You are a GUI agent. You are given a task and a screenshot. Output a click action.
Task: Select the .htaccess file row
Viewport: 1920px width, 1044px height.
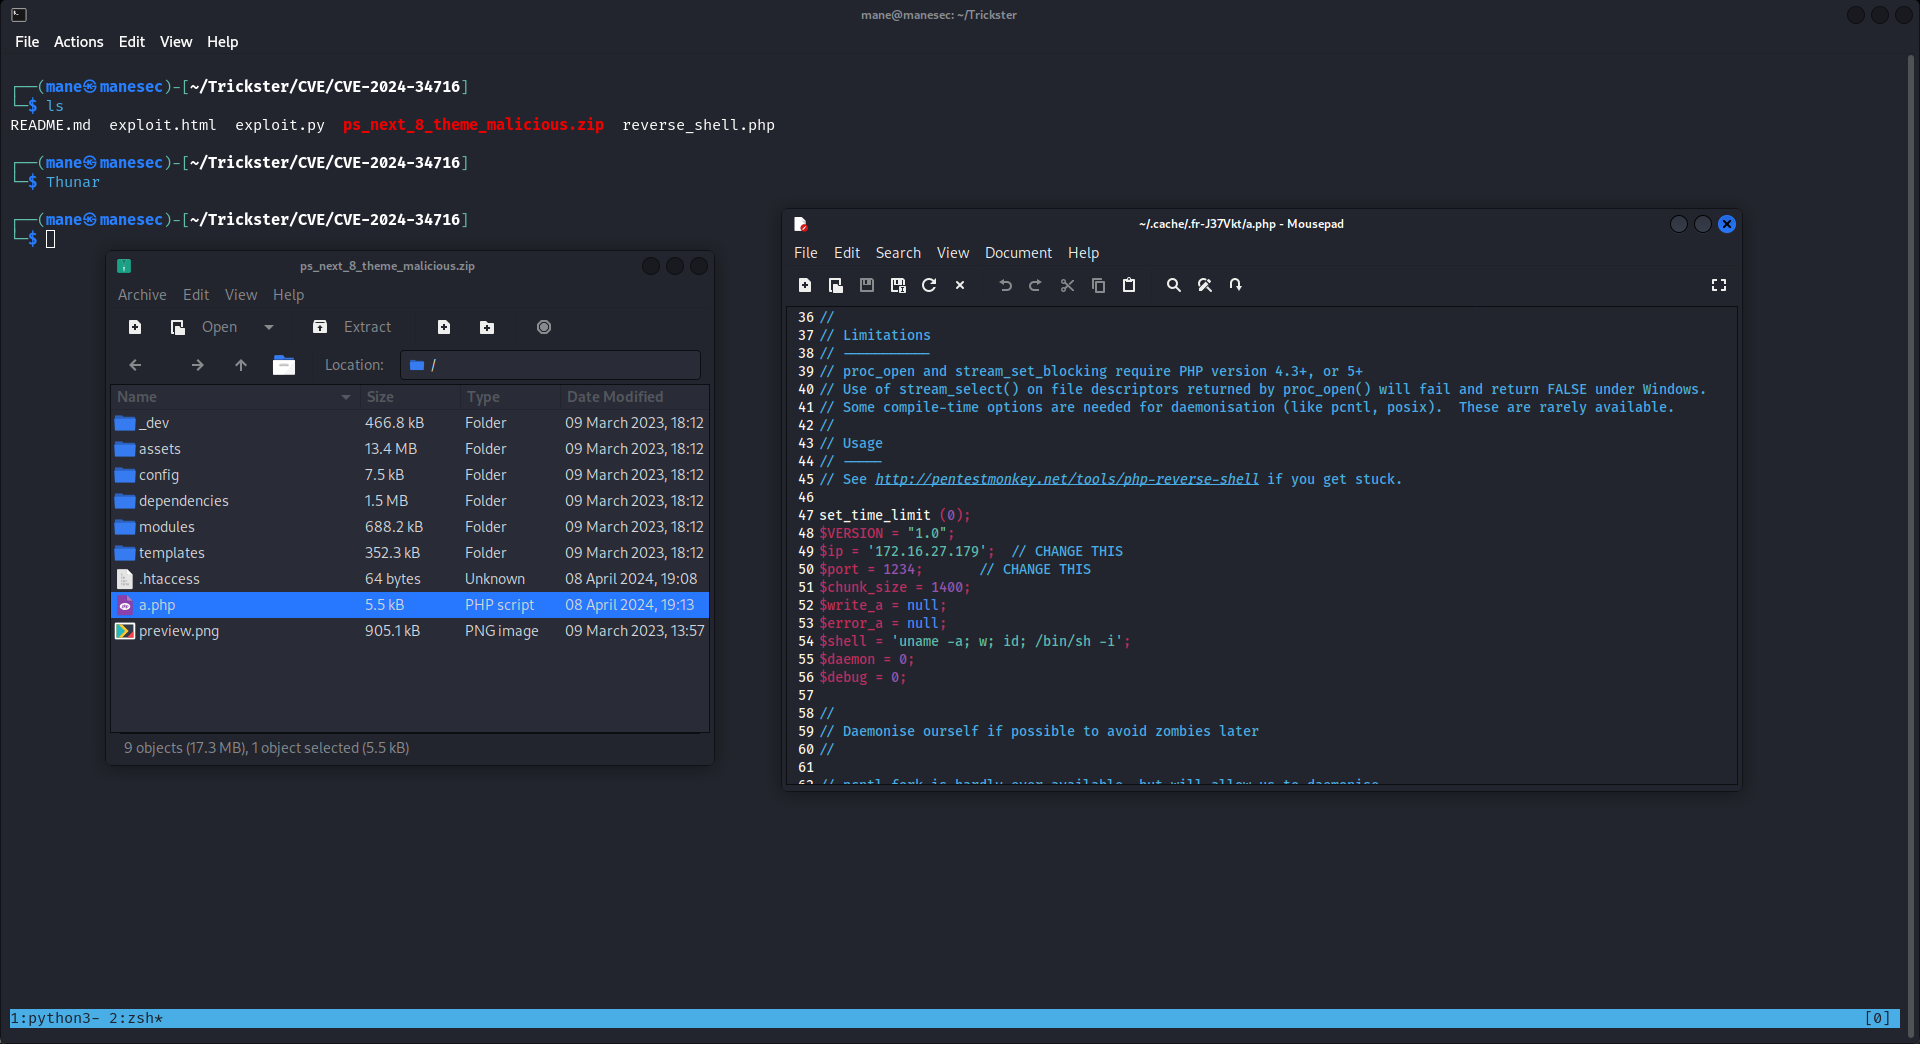click(x=410, y=579)
